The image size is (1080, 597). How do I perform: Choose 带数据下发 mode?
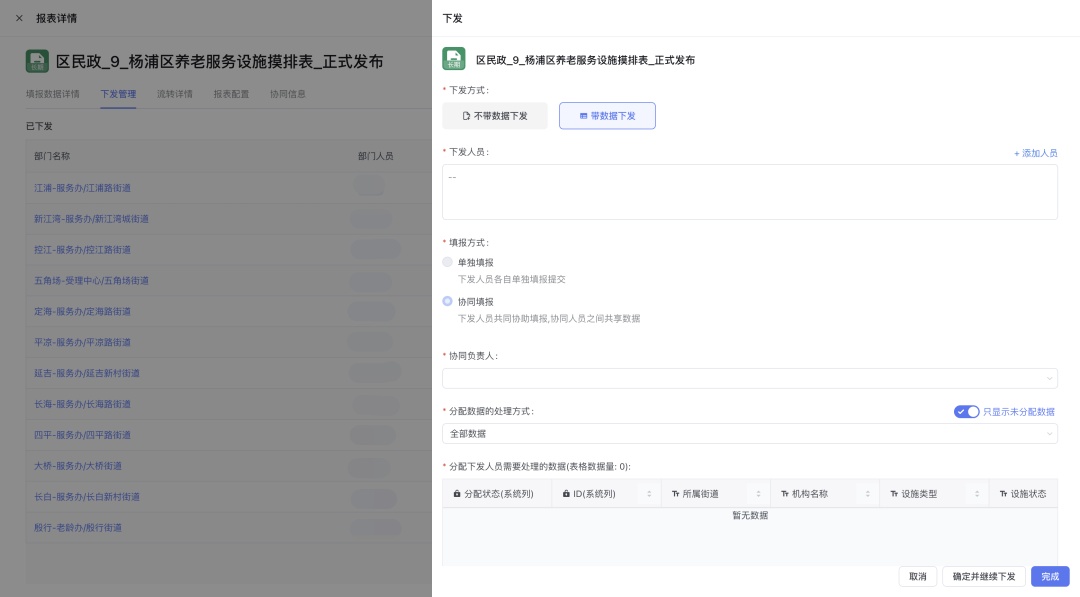(607, 116)
